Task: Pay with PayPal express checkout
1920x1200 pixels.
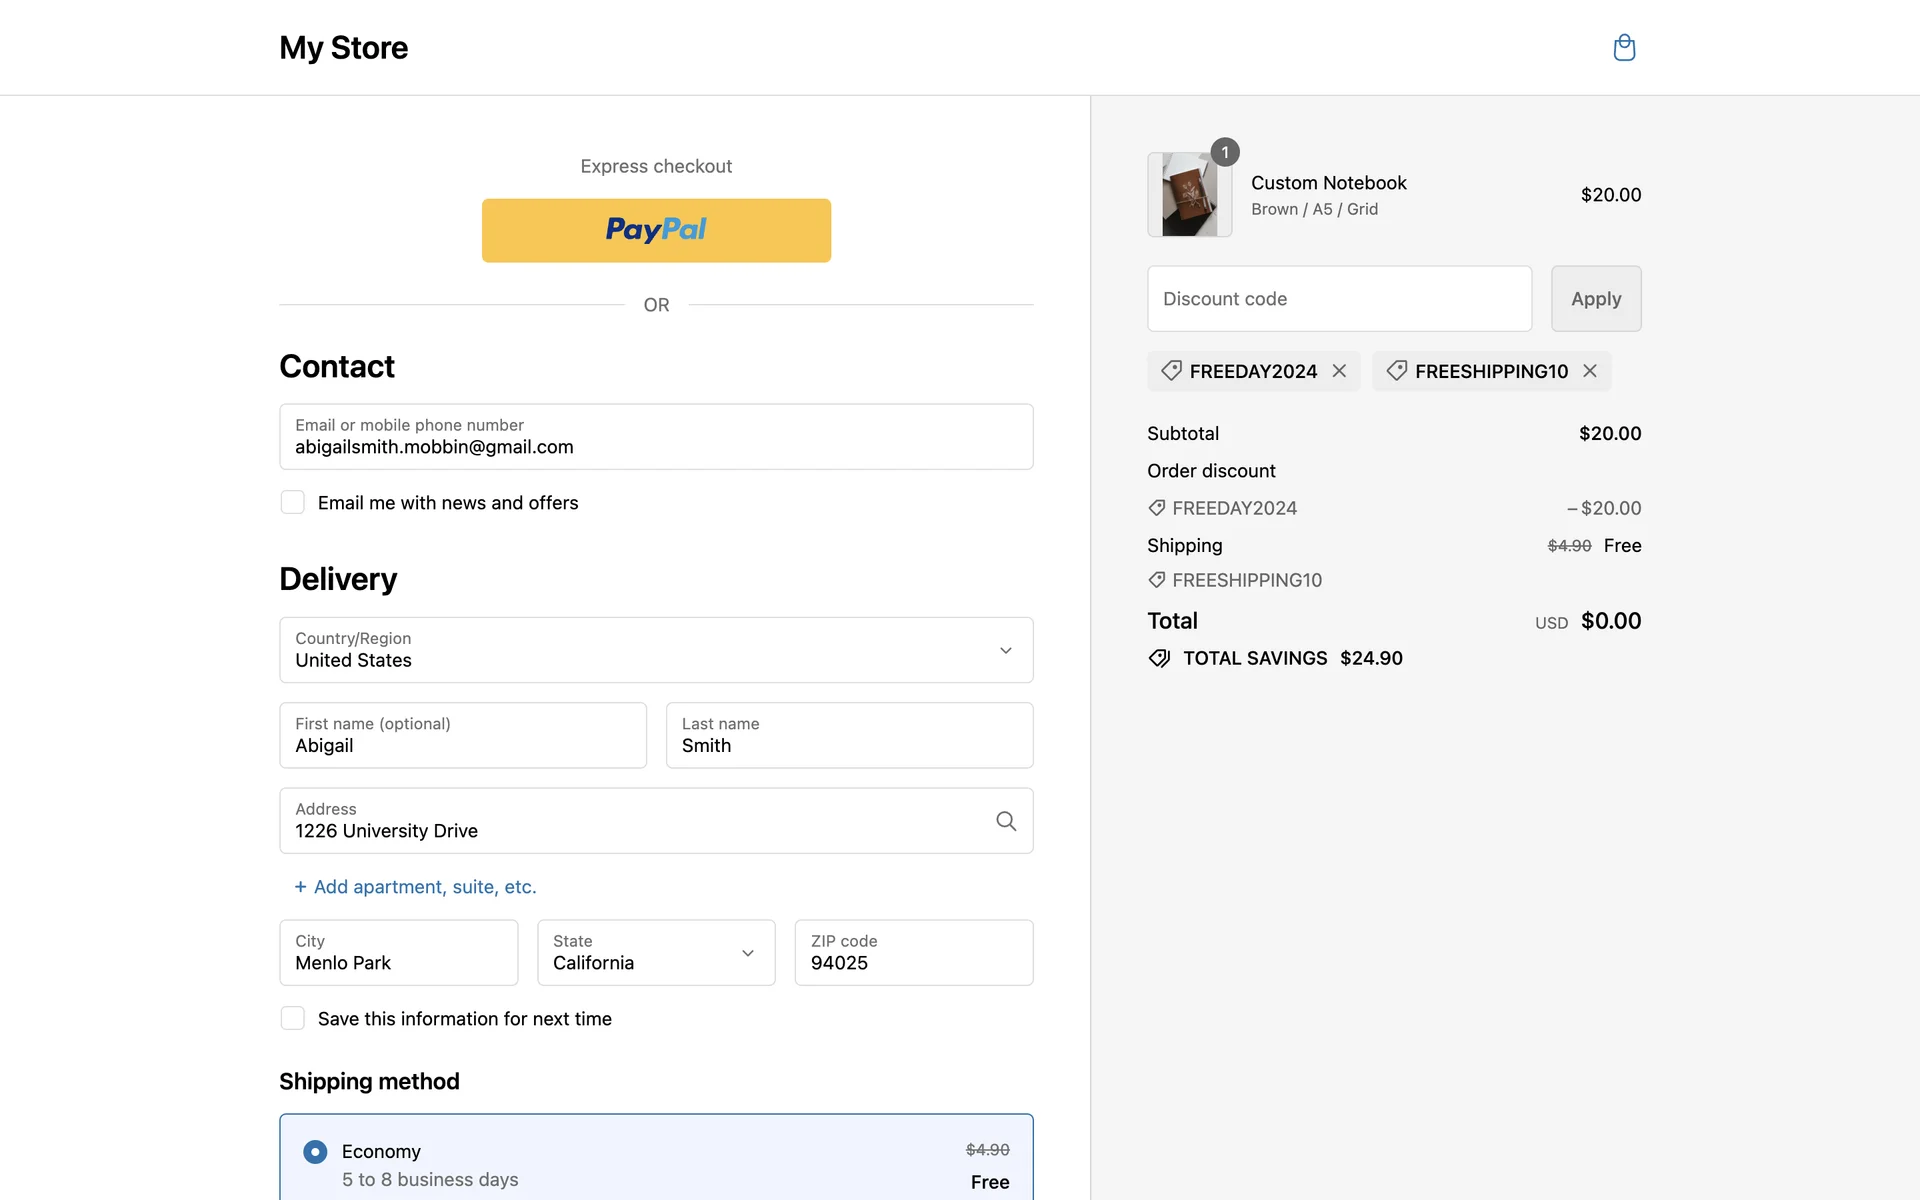Action: pyautogui.click(x=656, y=230)
